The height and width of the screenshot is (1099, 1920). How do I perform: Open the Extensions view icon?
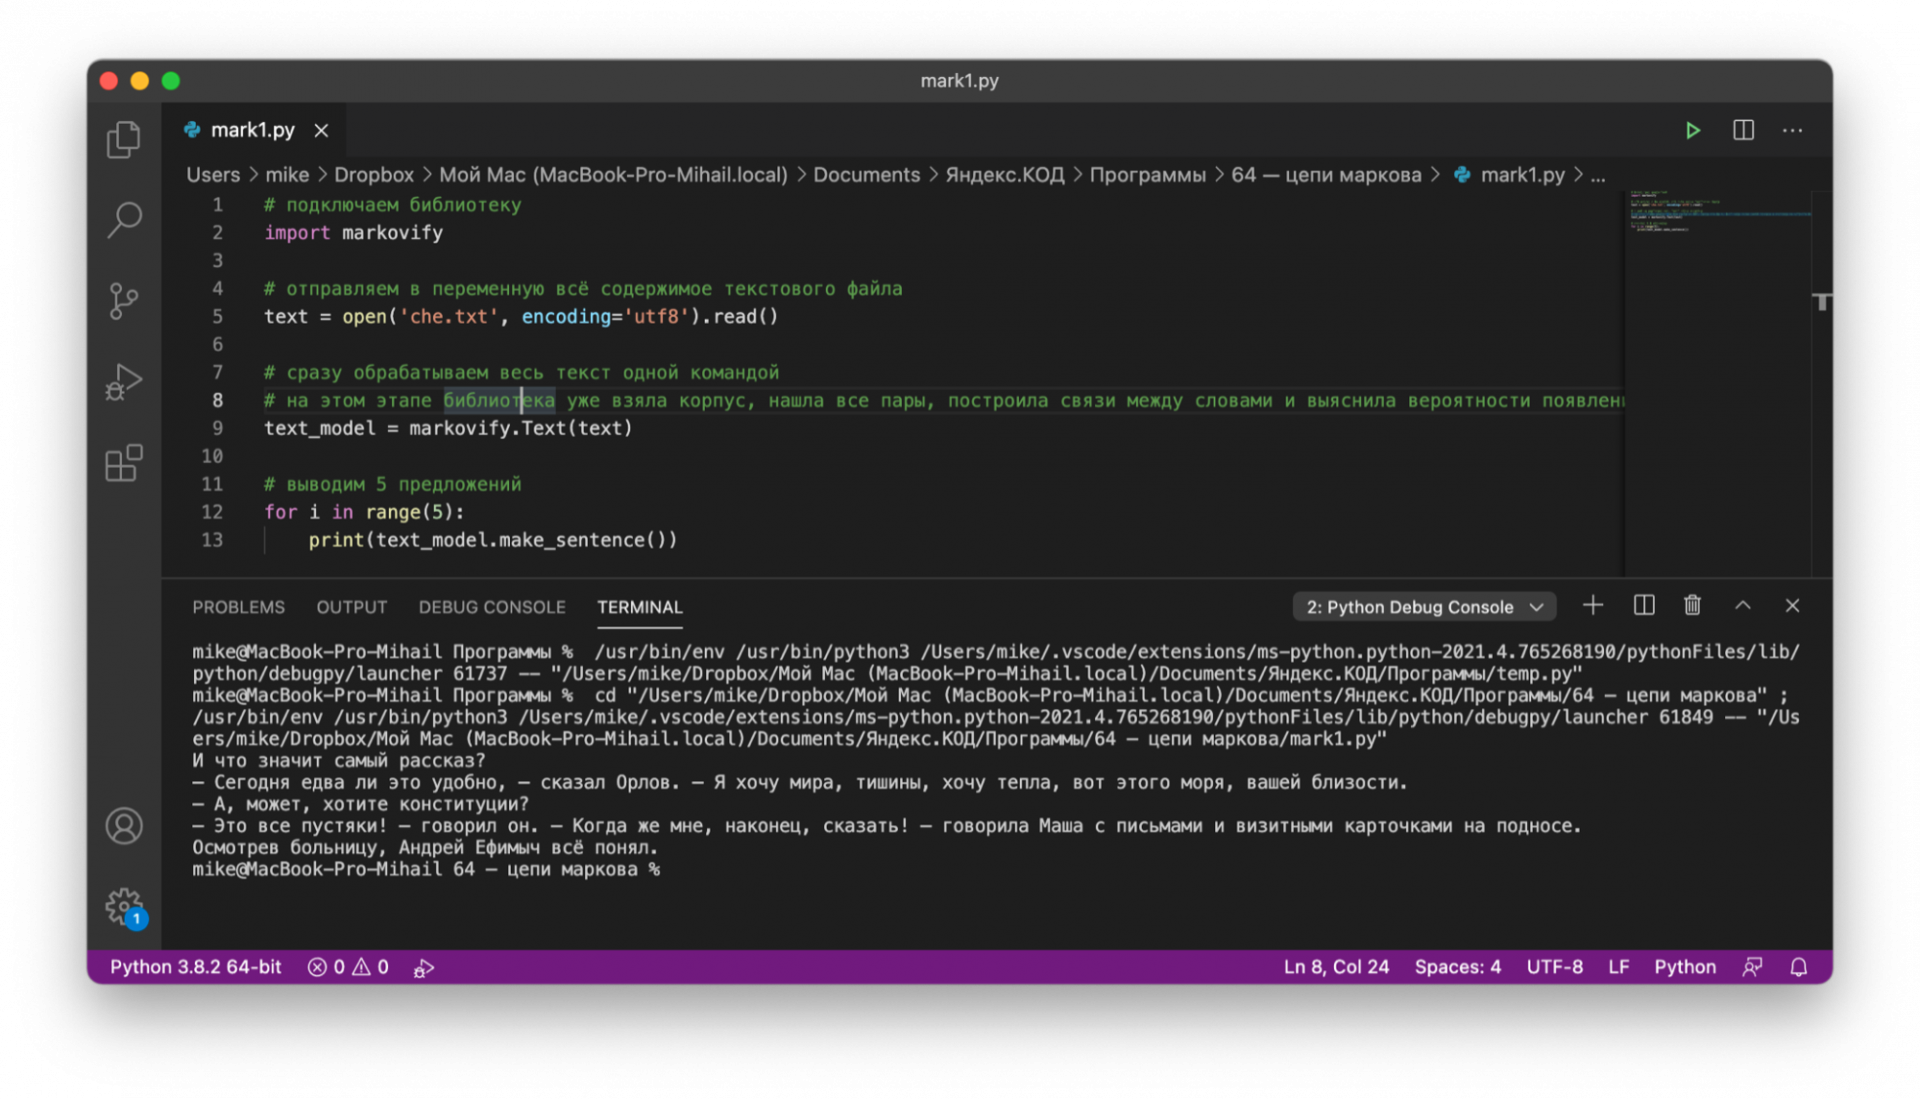tap(124, 463)
